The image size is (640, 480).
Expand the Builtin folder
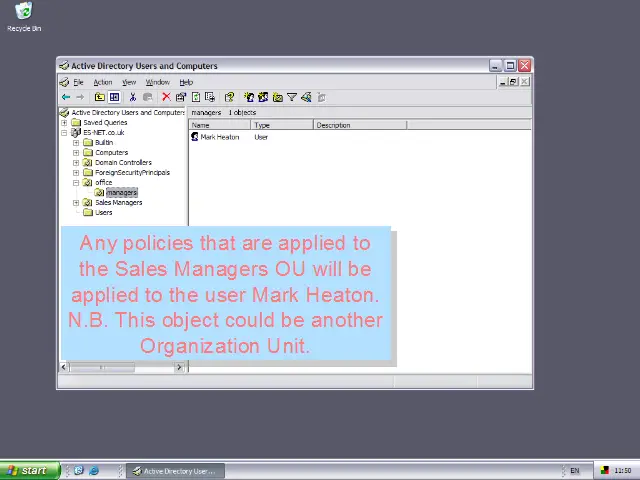[x=76, y=142]
